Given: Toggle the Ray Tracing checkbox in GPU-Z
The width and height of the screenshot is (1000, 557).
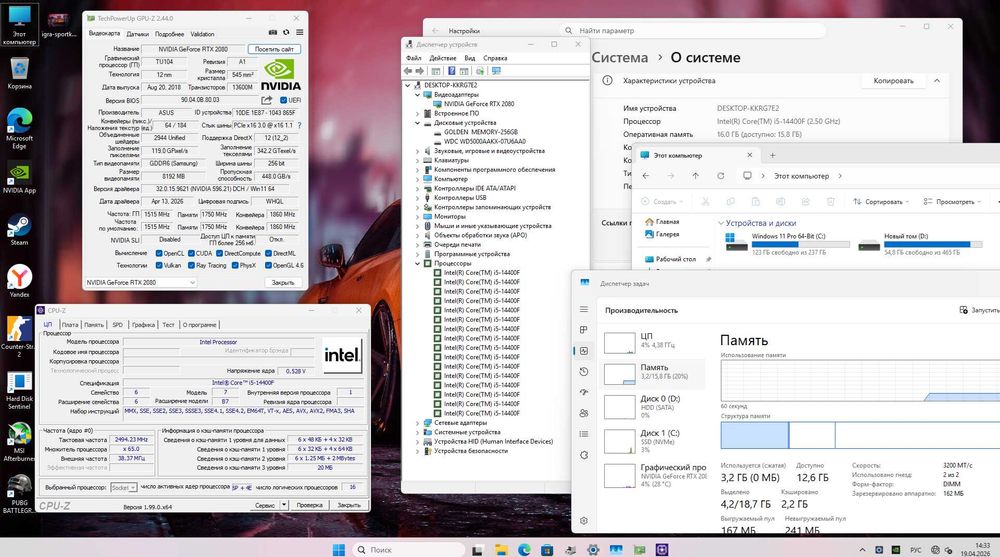Looking at the screenshot, I should coord(191,265).
